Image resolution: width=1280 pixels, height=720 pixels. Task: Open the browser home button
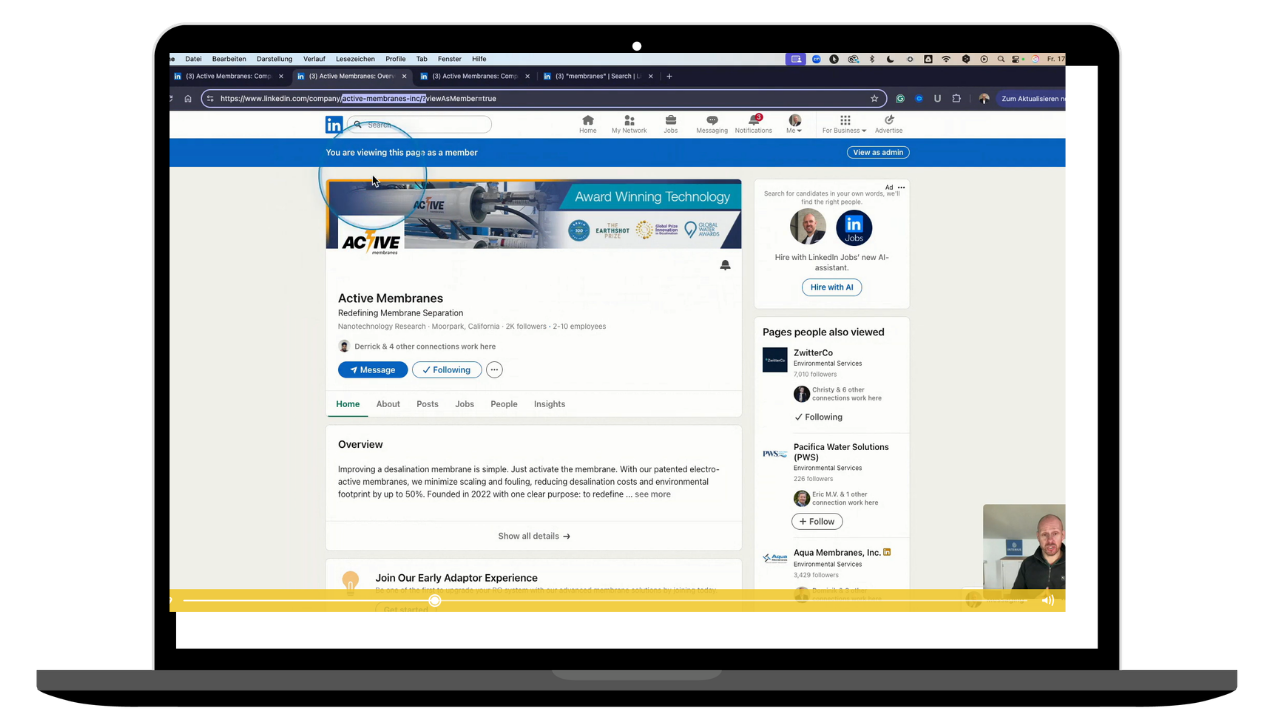[x=188, y=99]
